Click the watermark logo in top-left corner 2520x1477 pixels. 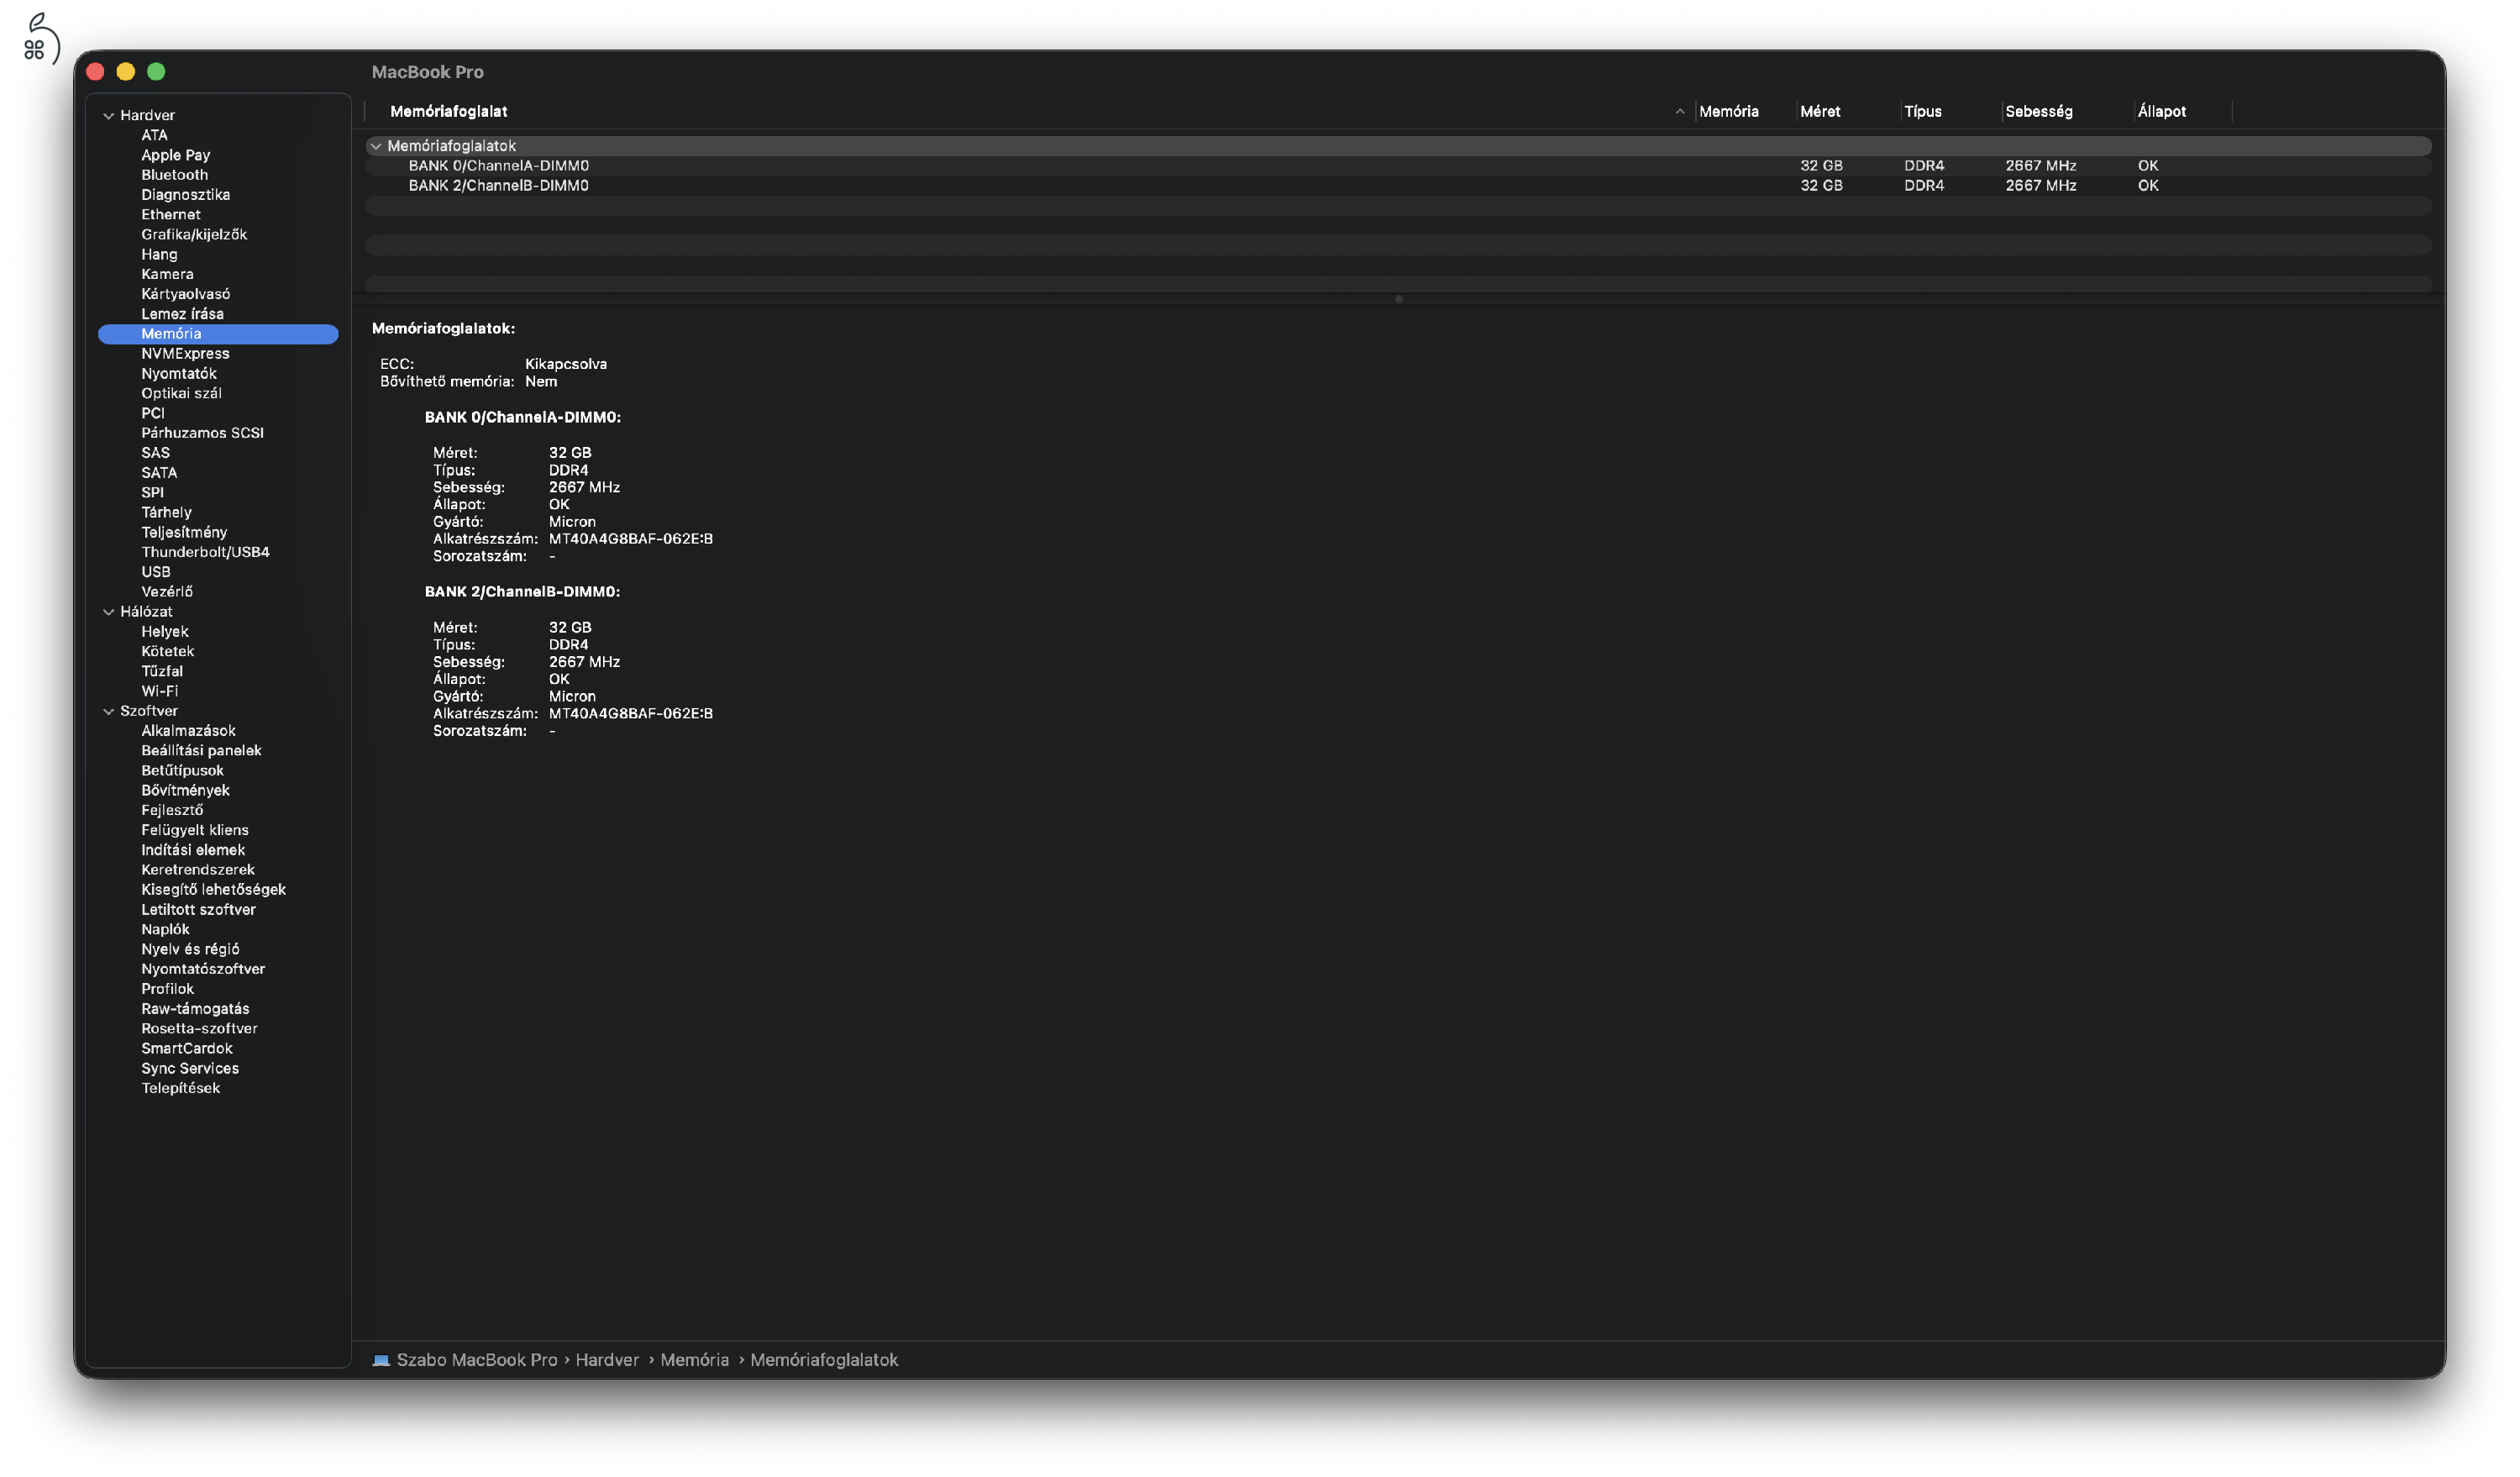(x=40, y=39)
